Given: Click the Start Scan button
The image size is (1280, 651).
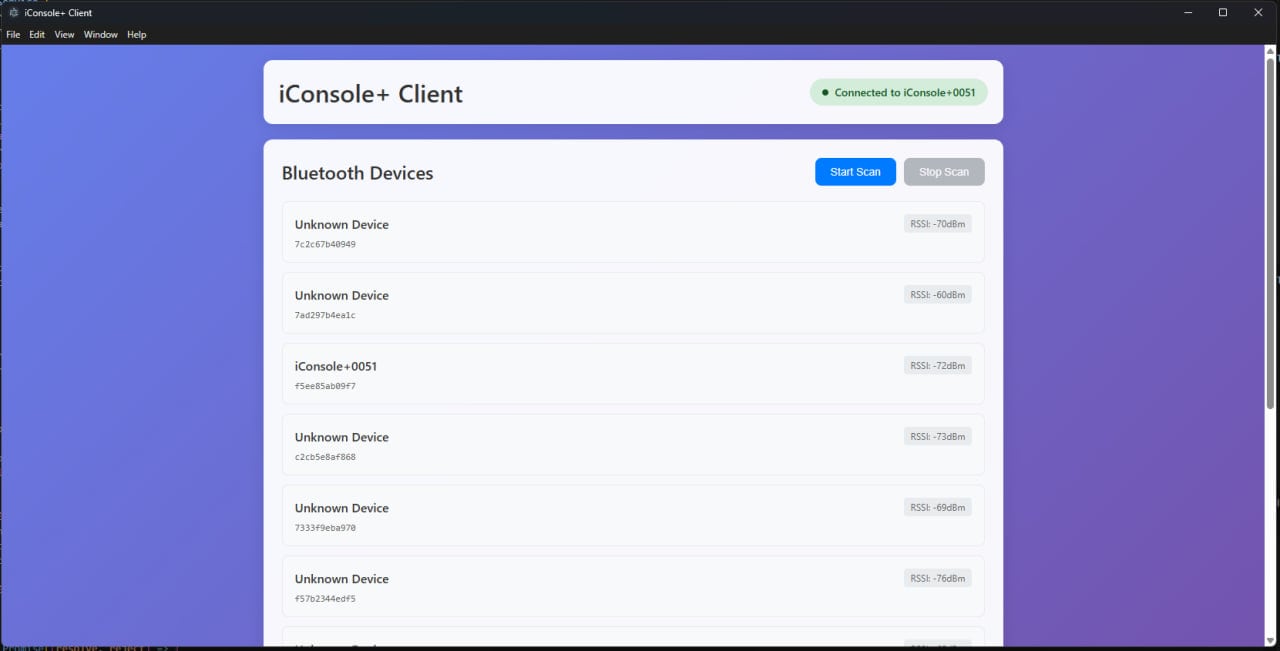Looking at the screenshot, I should click(x=855, y=172).
